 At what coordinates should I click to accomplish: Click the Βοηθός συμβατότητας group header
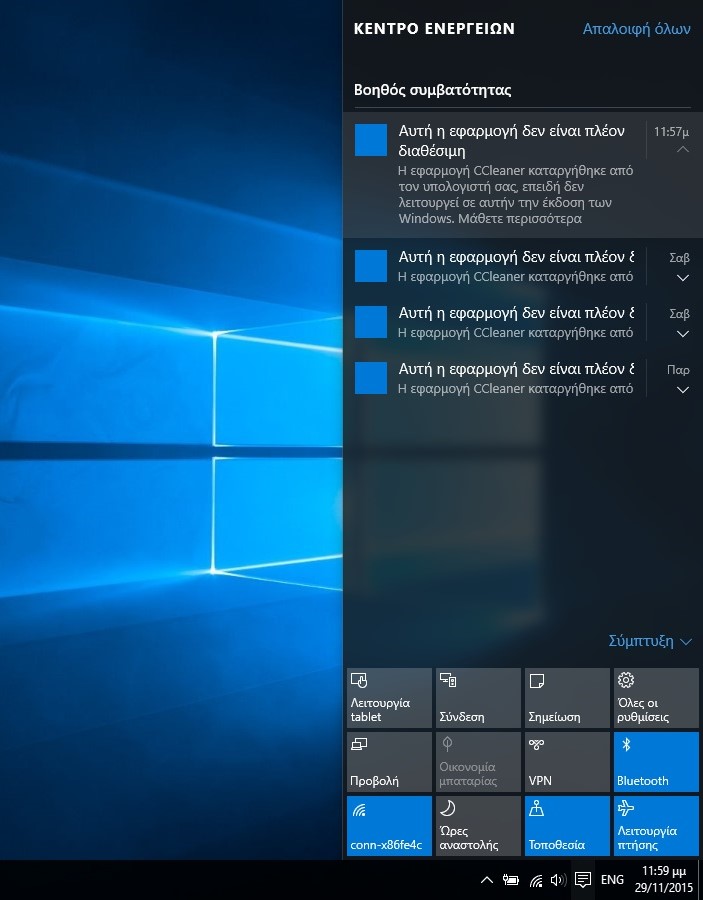coord(432,90)
